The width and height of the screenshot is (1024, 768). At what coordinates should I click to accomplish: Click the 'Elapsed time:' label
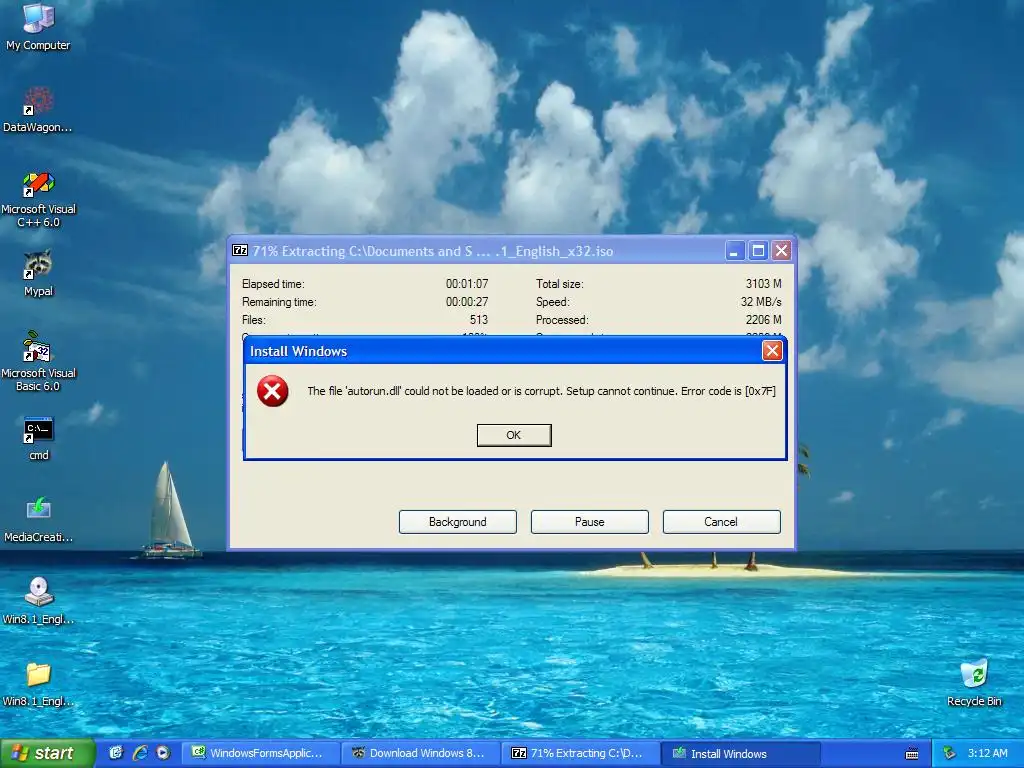coord(273,284)
